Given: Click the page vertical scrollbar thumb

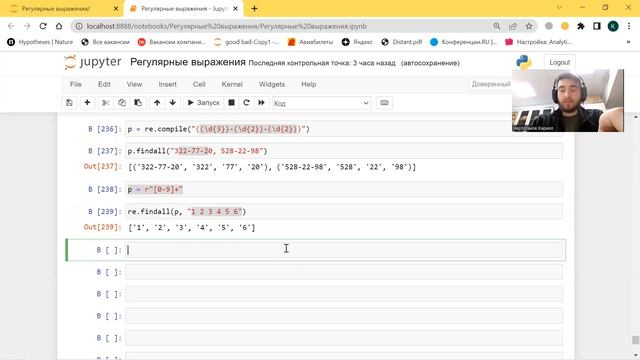Looking at the screenshot, I should point(635,340).
